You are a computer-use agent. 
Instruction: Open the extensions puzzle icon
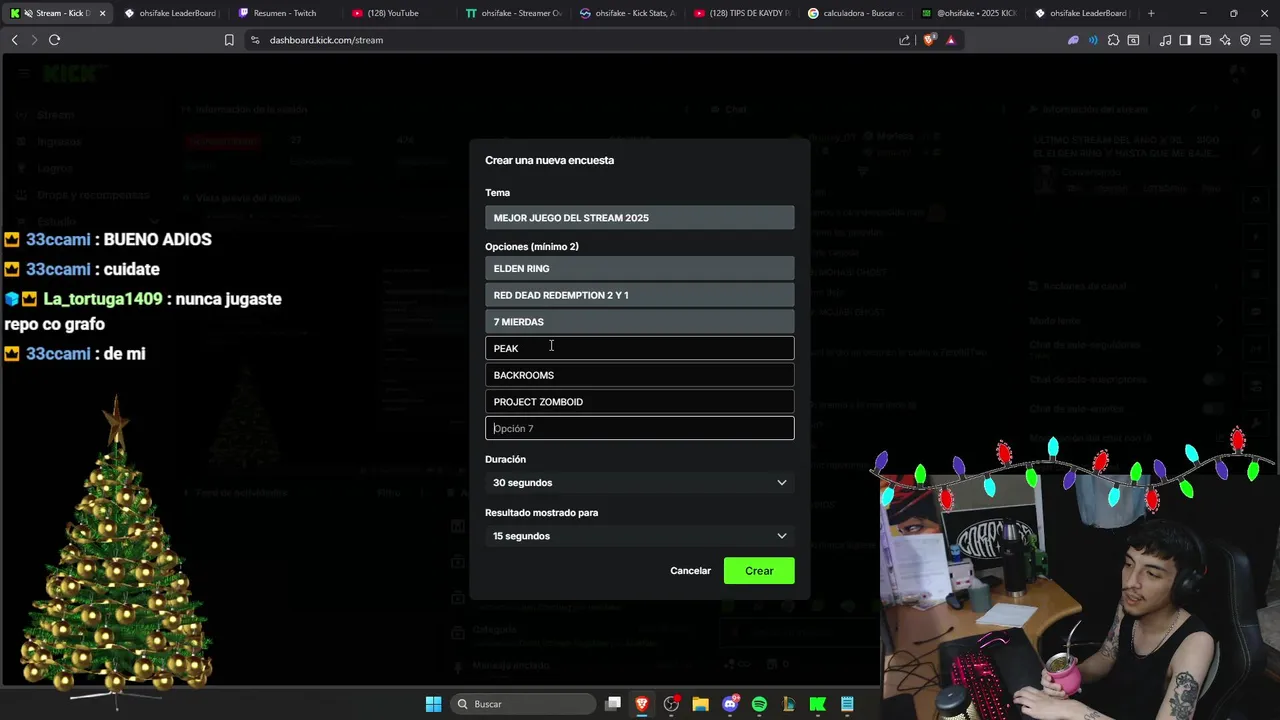1113,40
